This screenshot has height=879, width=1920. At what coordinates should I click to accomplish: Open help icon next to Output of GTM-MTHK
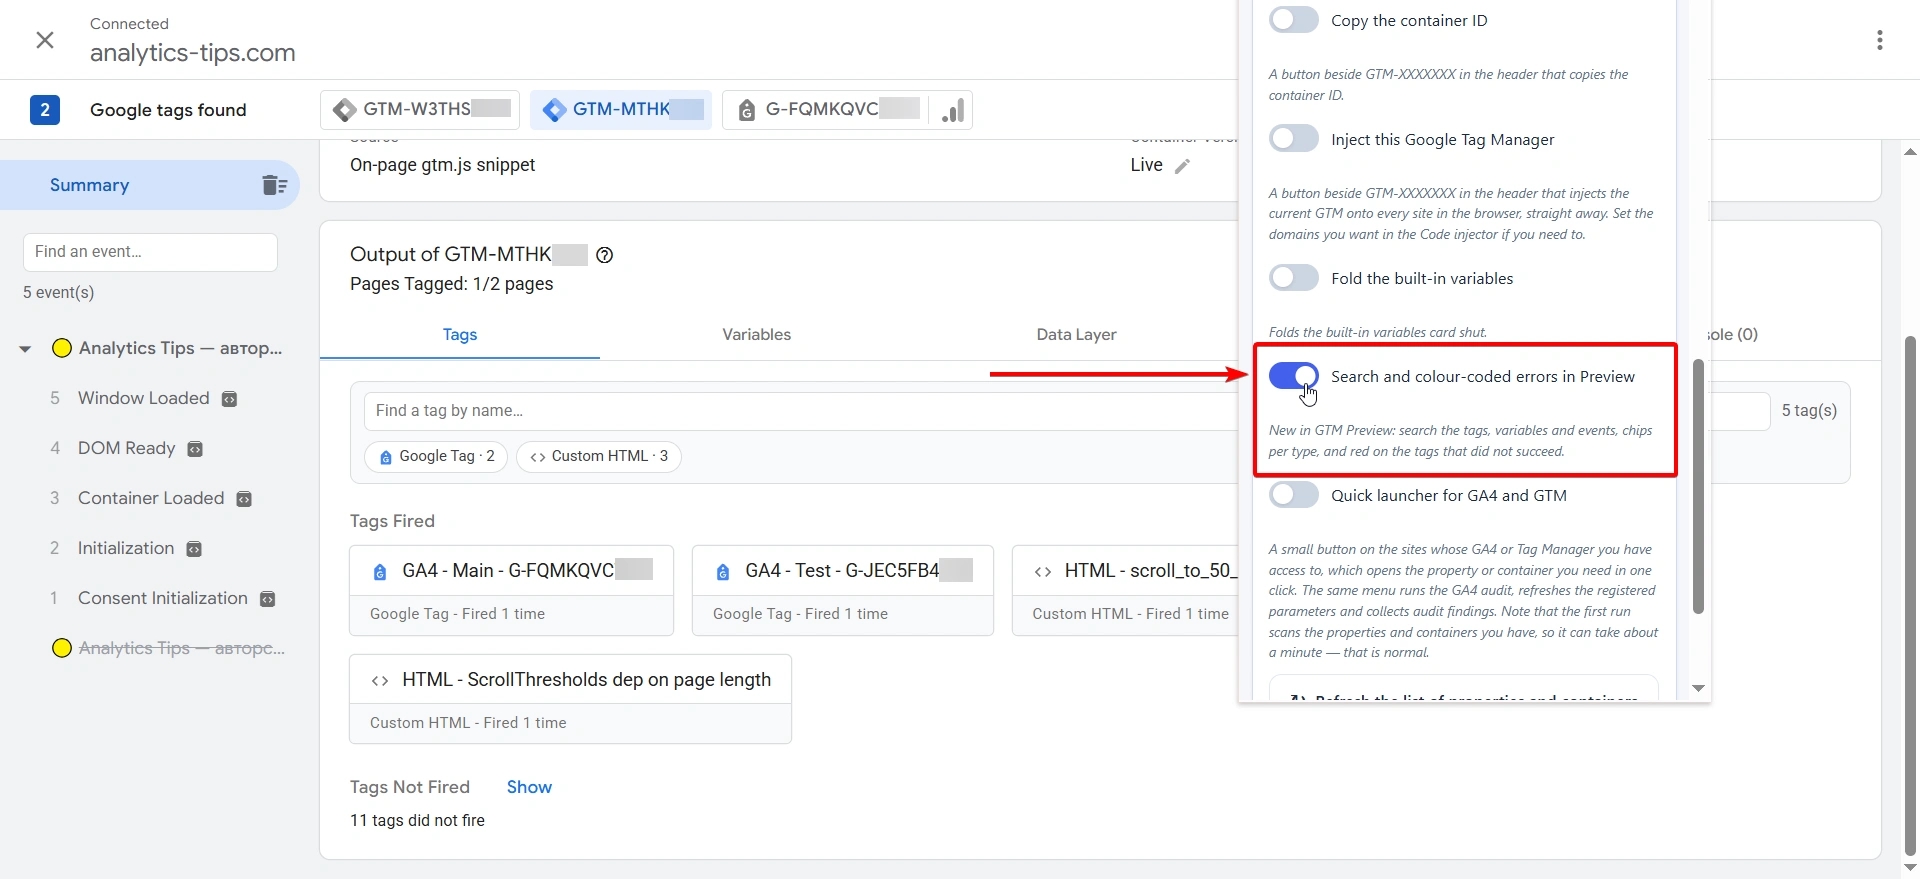coord(604,255)
